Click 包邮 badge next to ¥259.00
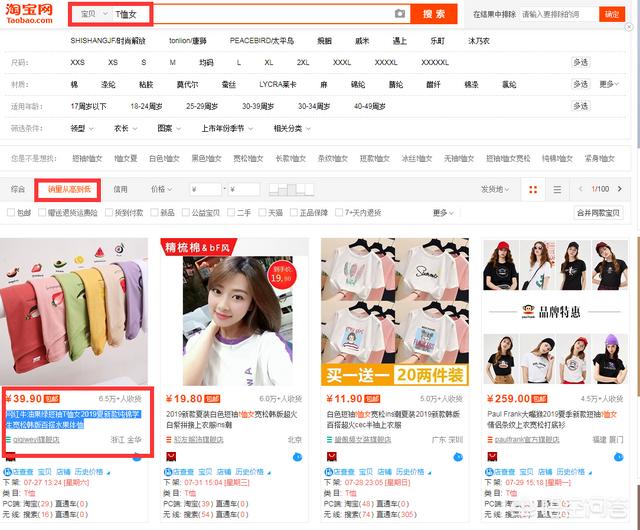The height and width of the screenshot is (530, 640). click(x=539, y=399)
